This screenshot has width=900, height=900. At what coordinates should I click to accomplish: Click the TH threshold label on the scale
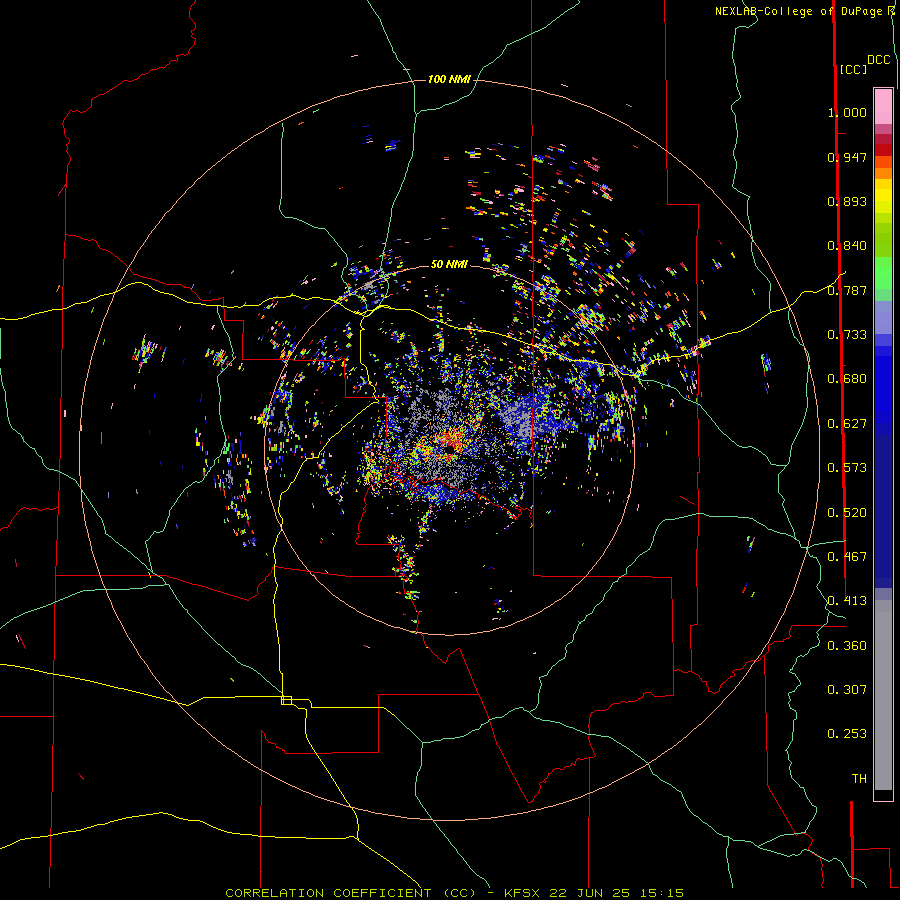859,779
